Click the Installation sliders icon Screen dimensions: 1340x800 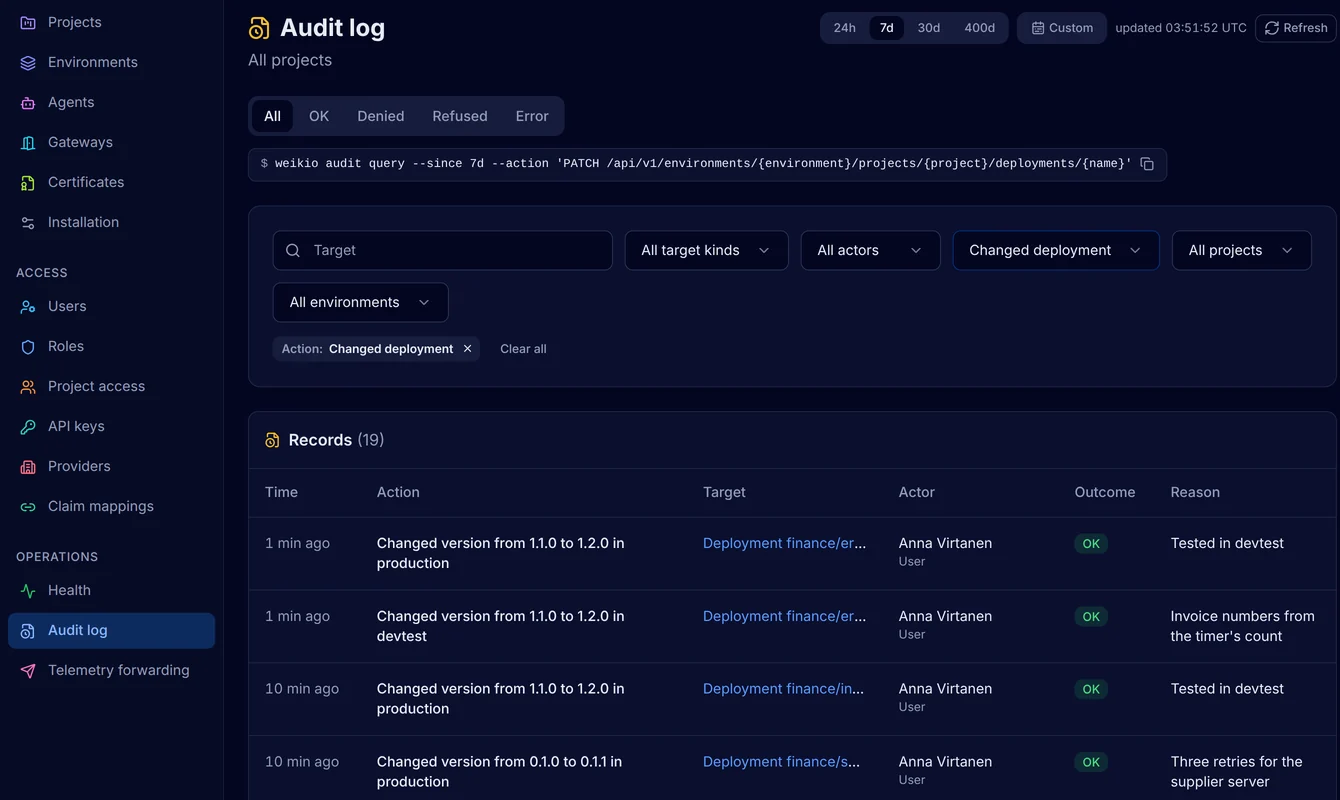[x=28, y=222]
